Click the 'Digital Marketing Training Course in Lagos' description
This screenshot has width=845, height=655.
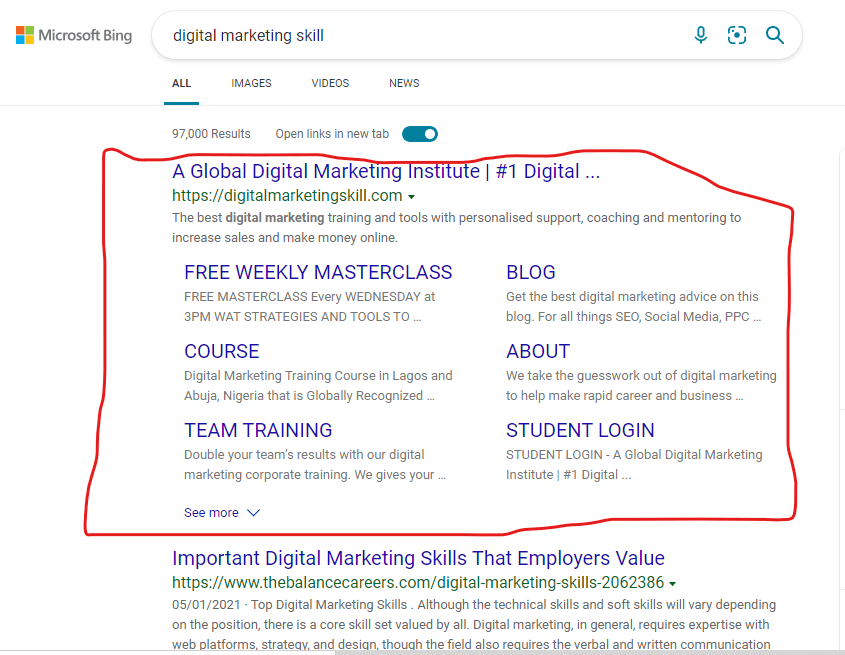point(318,385)
